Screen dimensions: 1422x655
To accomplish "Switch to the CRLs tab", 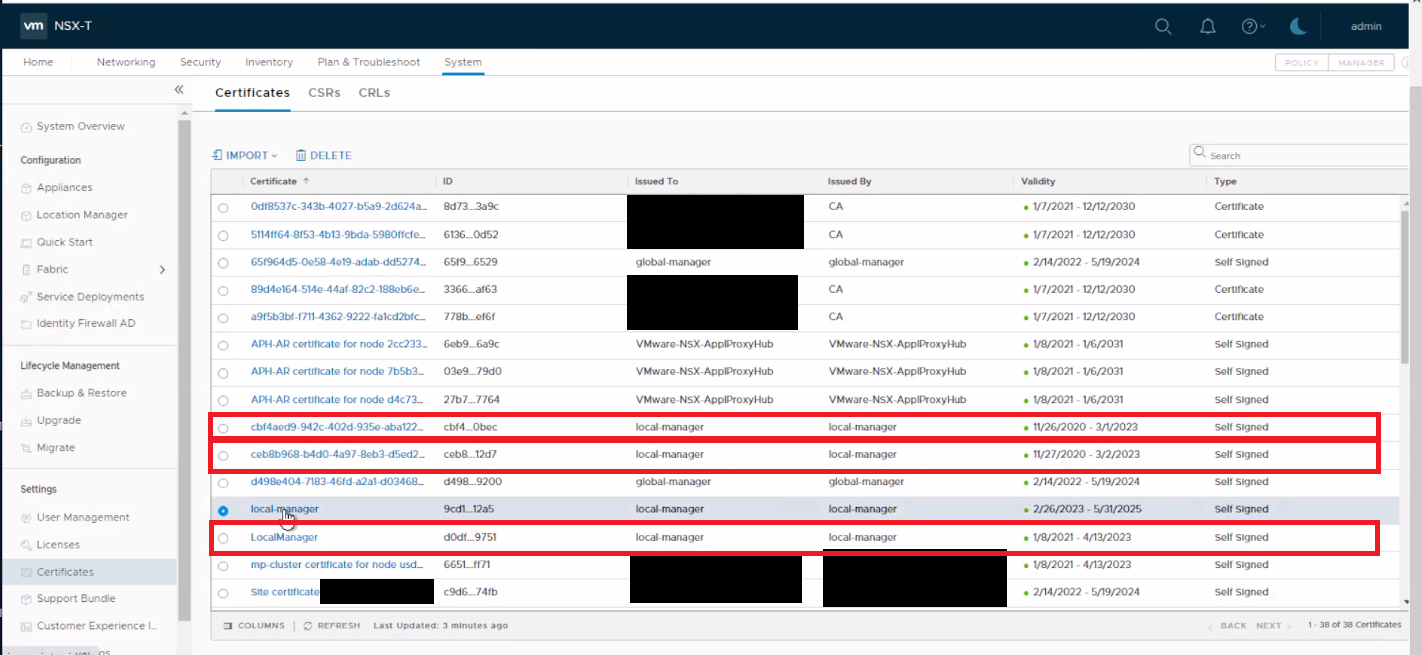I will click(x=374, y=92).
